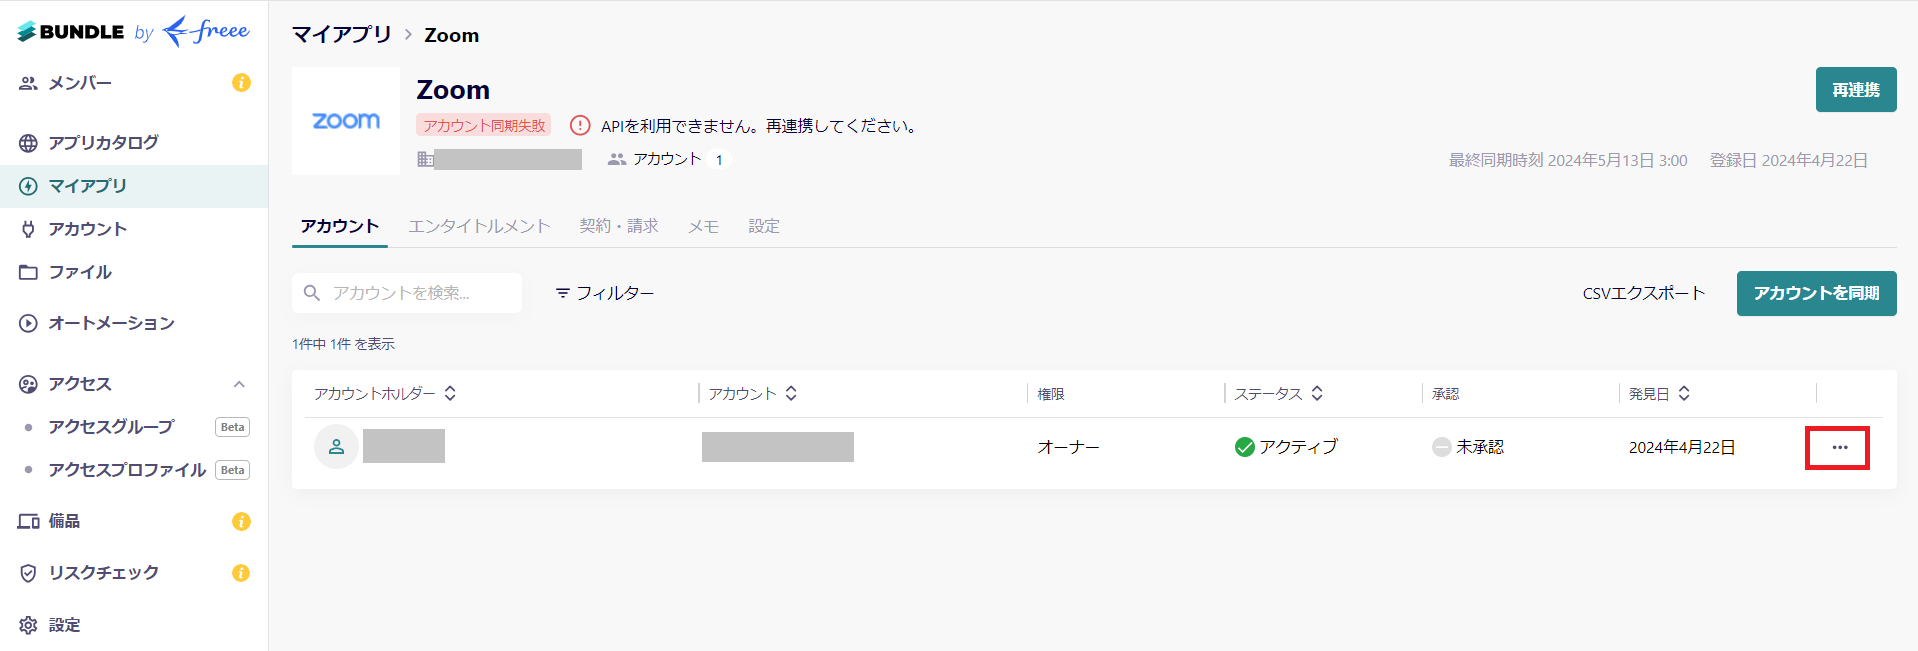Click the 未承認 approval text
This screenshot has height=651, width=1918.
(x=1480, y=447)
